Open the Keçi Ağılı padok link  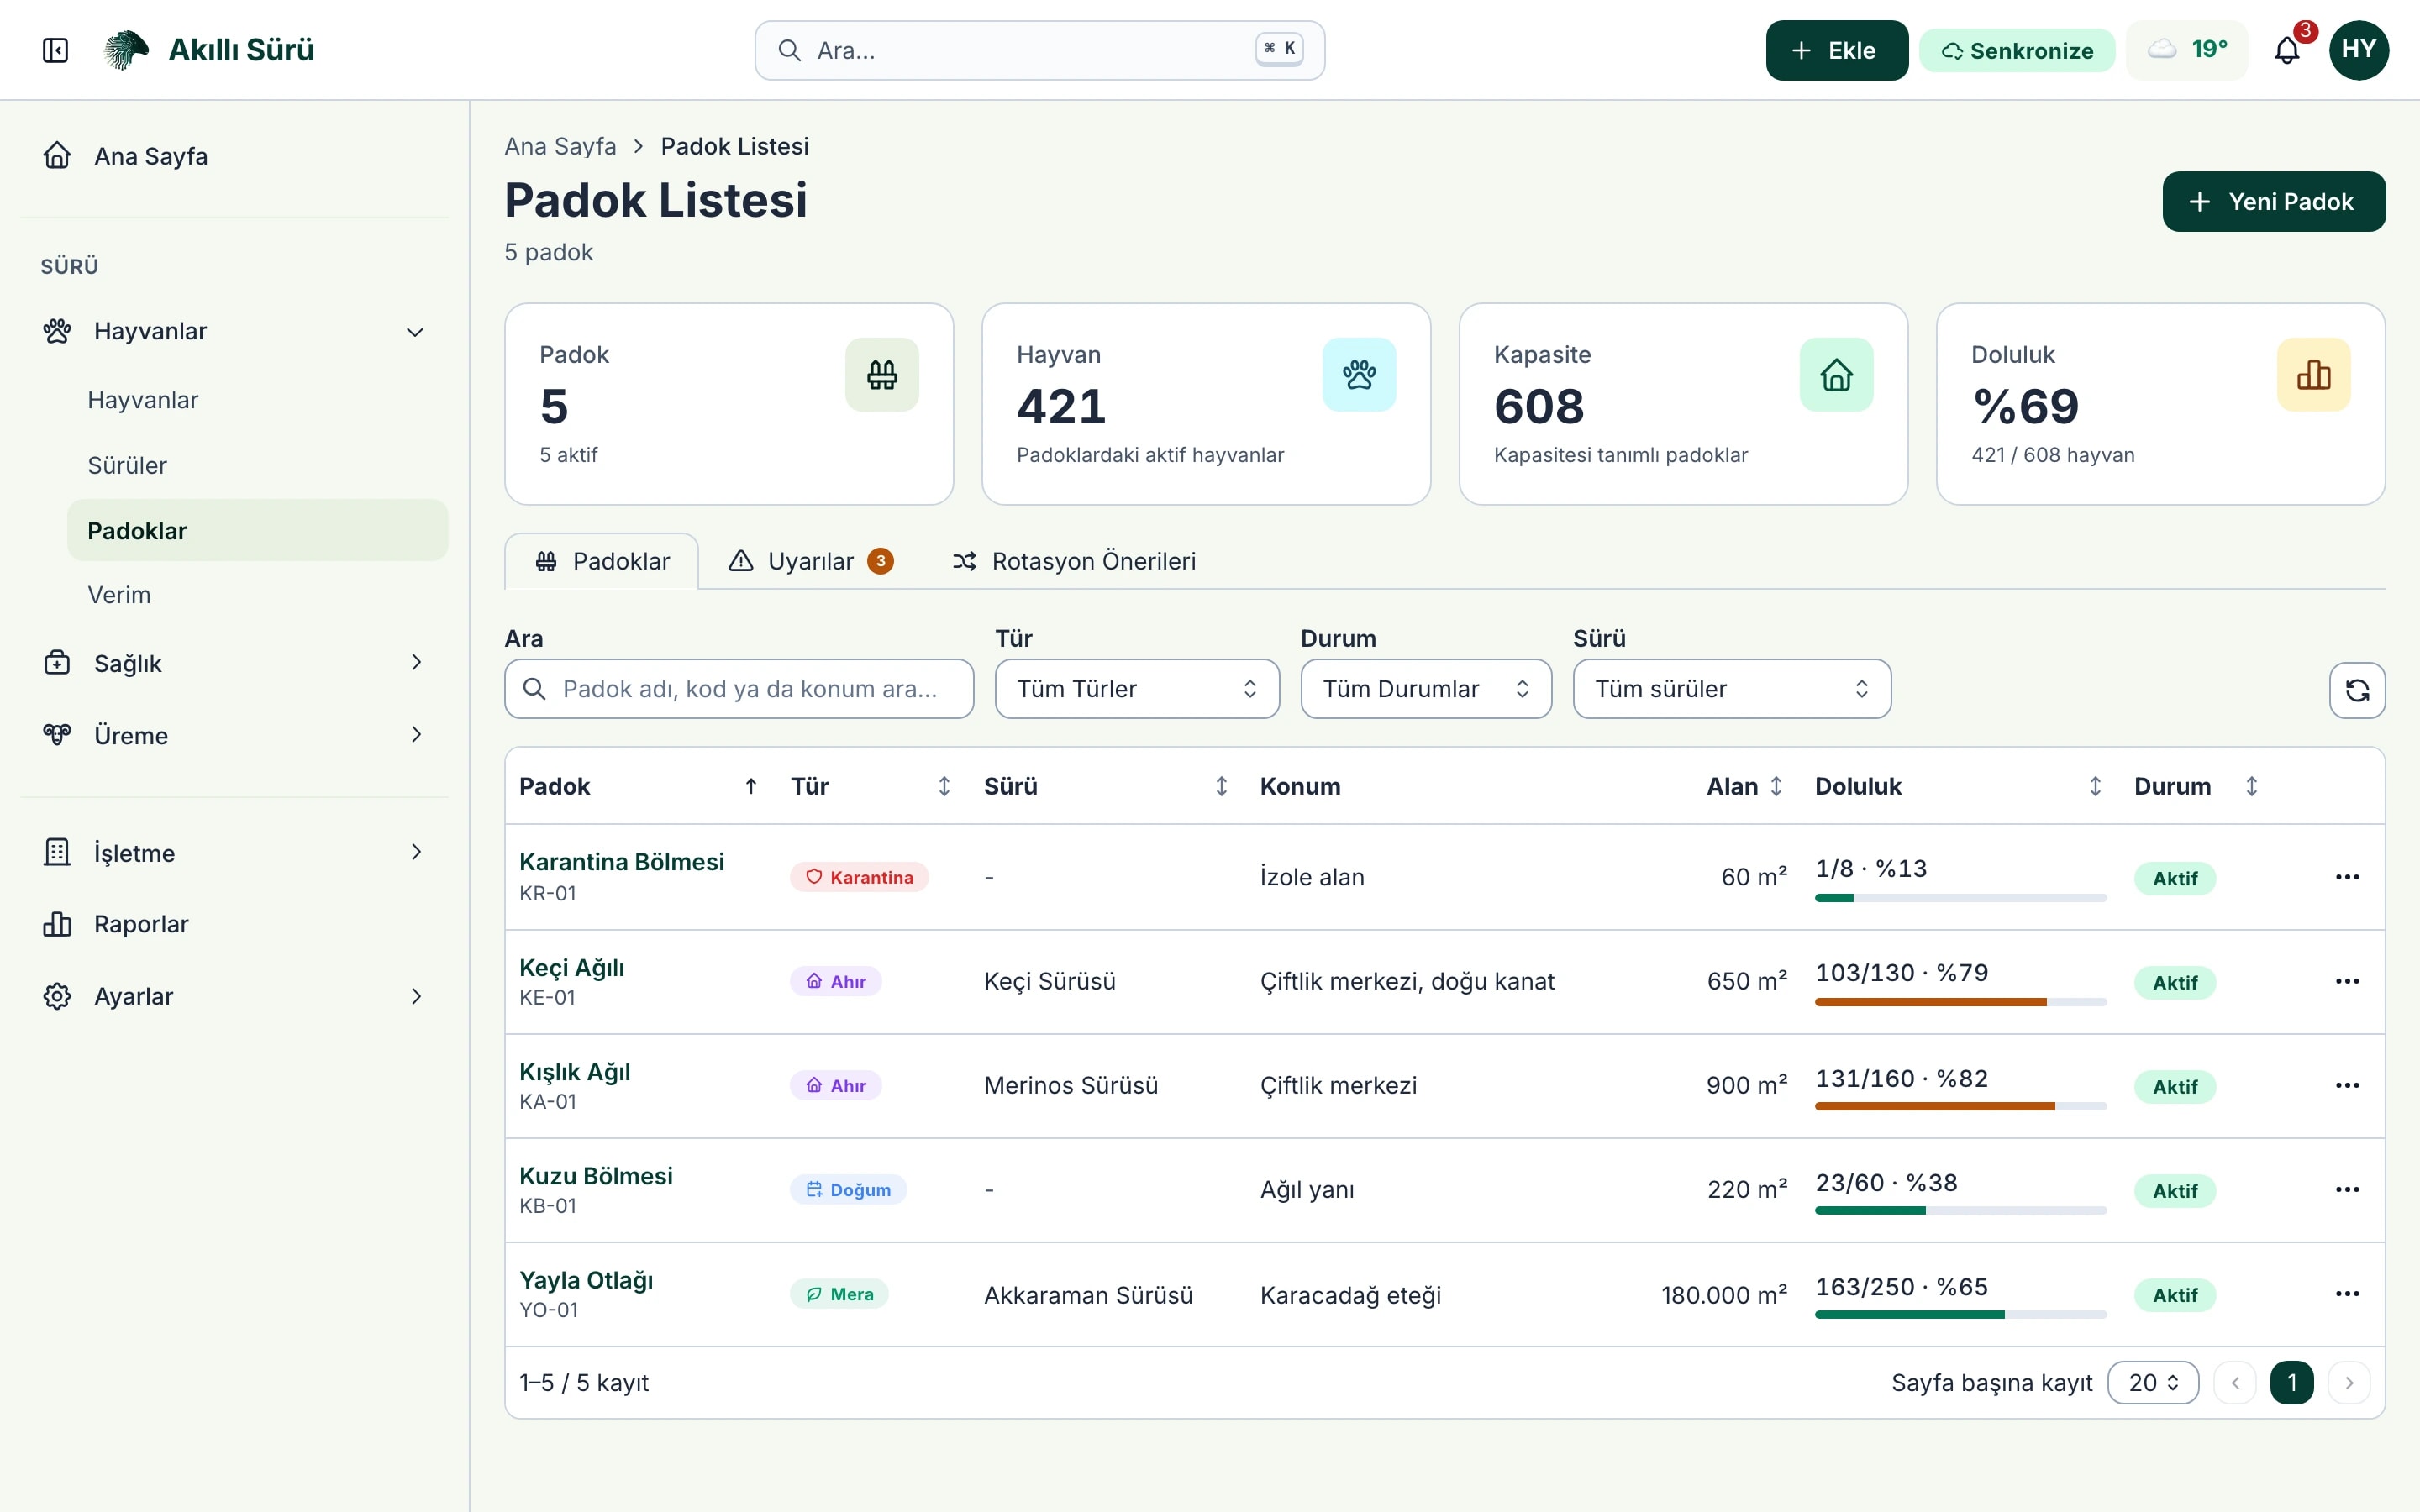point(571,968)
